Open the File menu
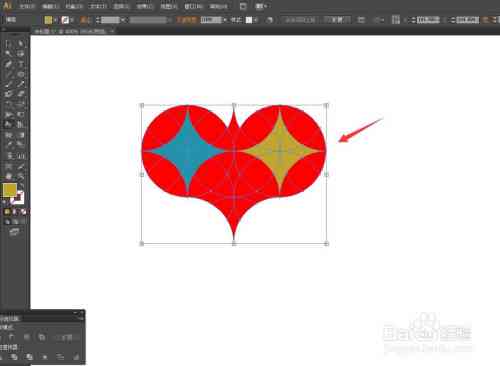500x366 pixels. tap(26, 6)
